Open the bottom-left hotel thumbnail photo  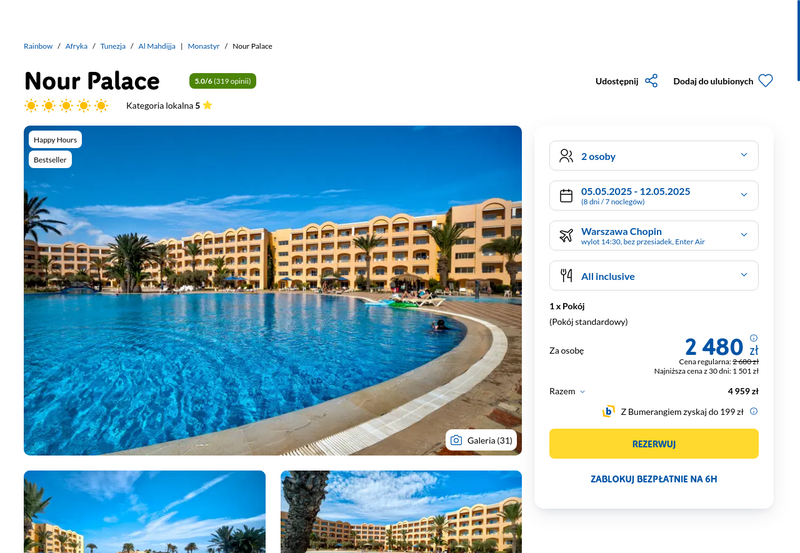(x=144, y=512)
